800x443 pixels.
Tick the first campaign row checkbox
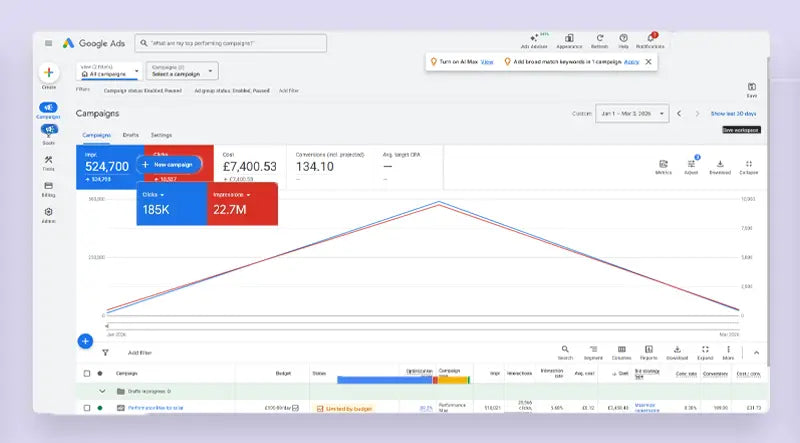[87, 408]
